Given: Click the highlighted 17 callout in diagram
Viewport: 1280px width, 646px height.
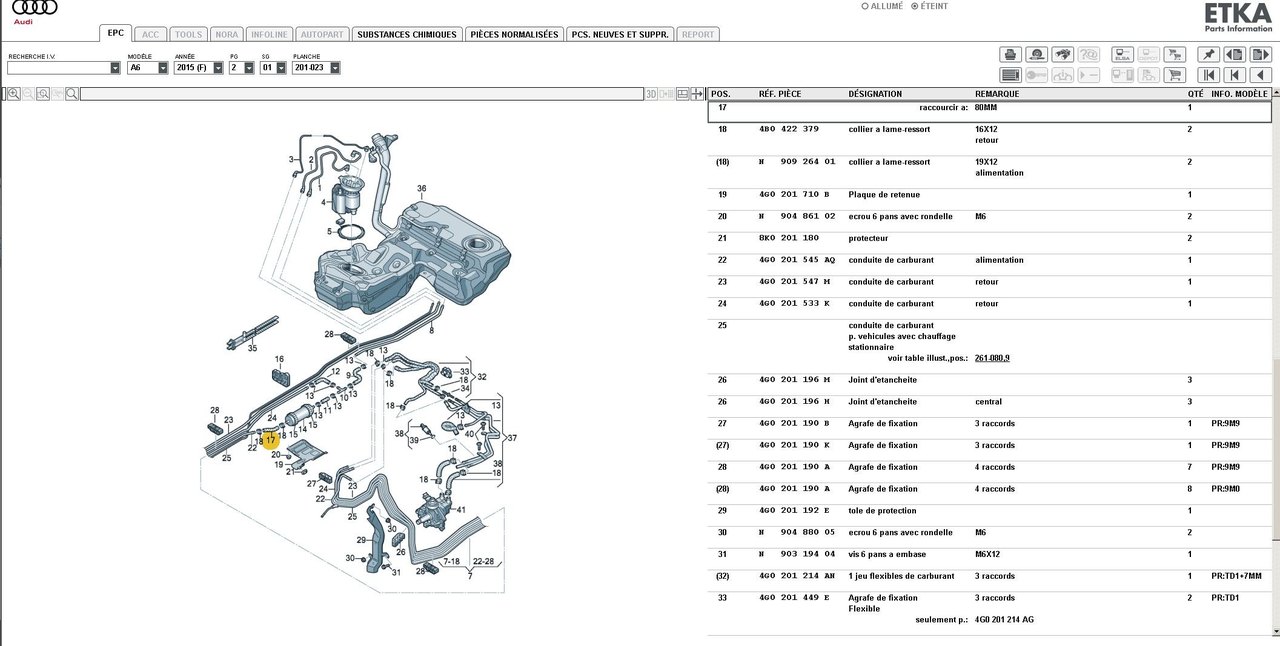Looking at the screenshot, I should click(x=270, y=439).
